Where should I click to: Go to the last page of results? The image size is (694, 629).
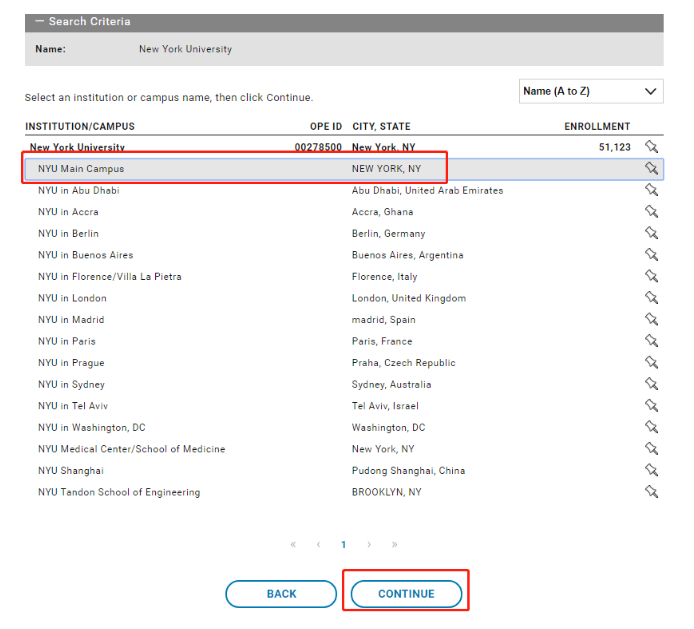[x=394, y=544]
